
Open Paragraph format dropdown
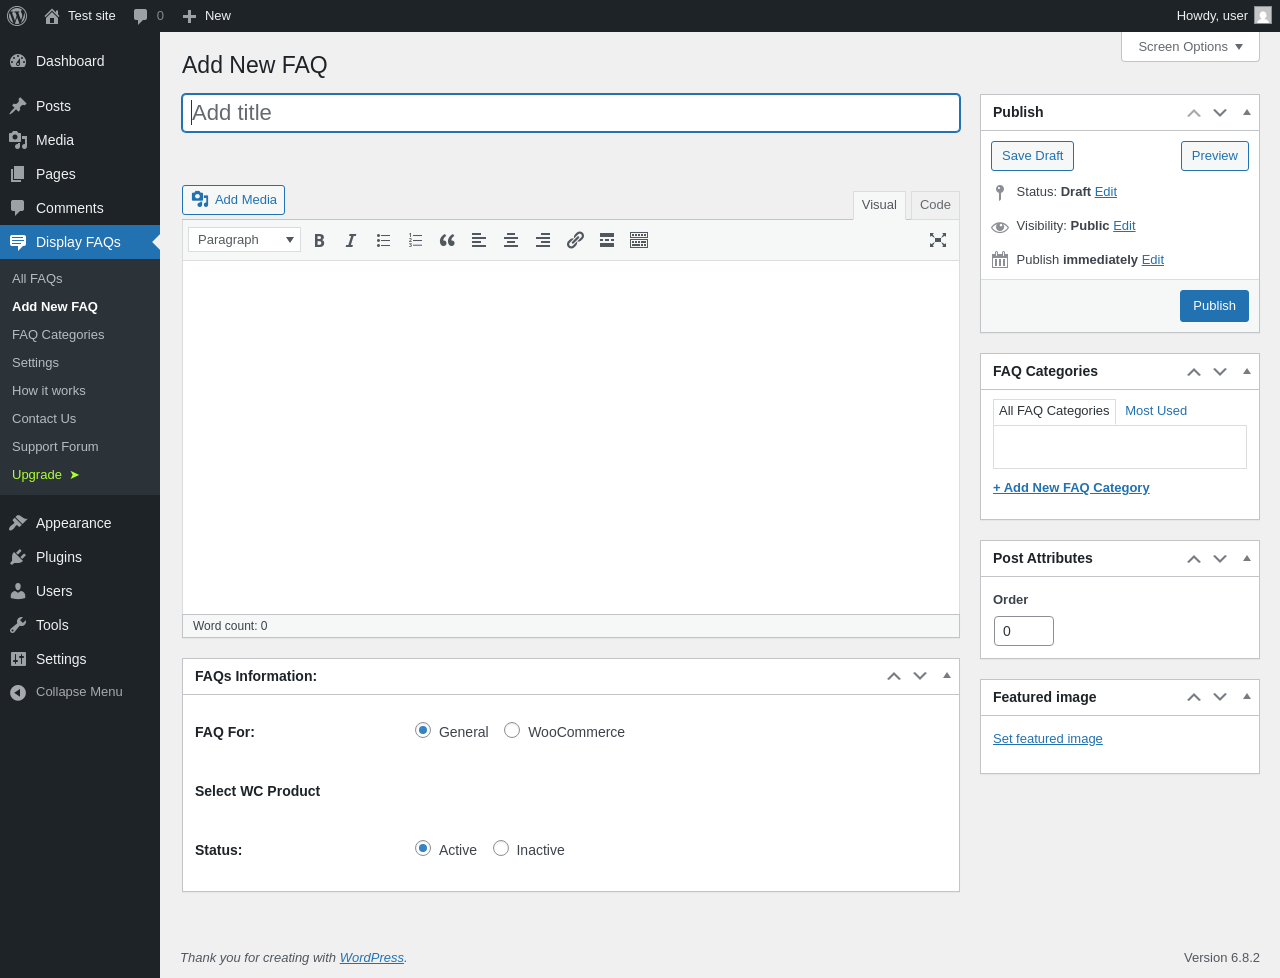tap(244, 240)
